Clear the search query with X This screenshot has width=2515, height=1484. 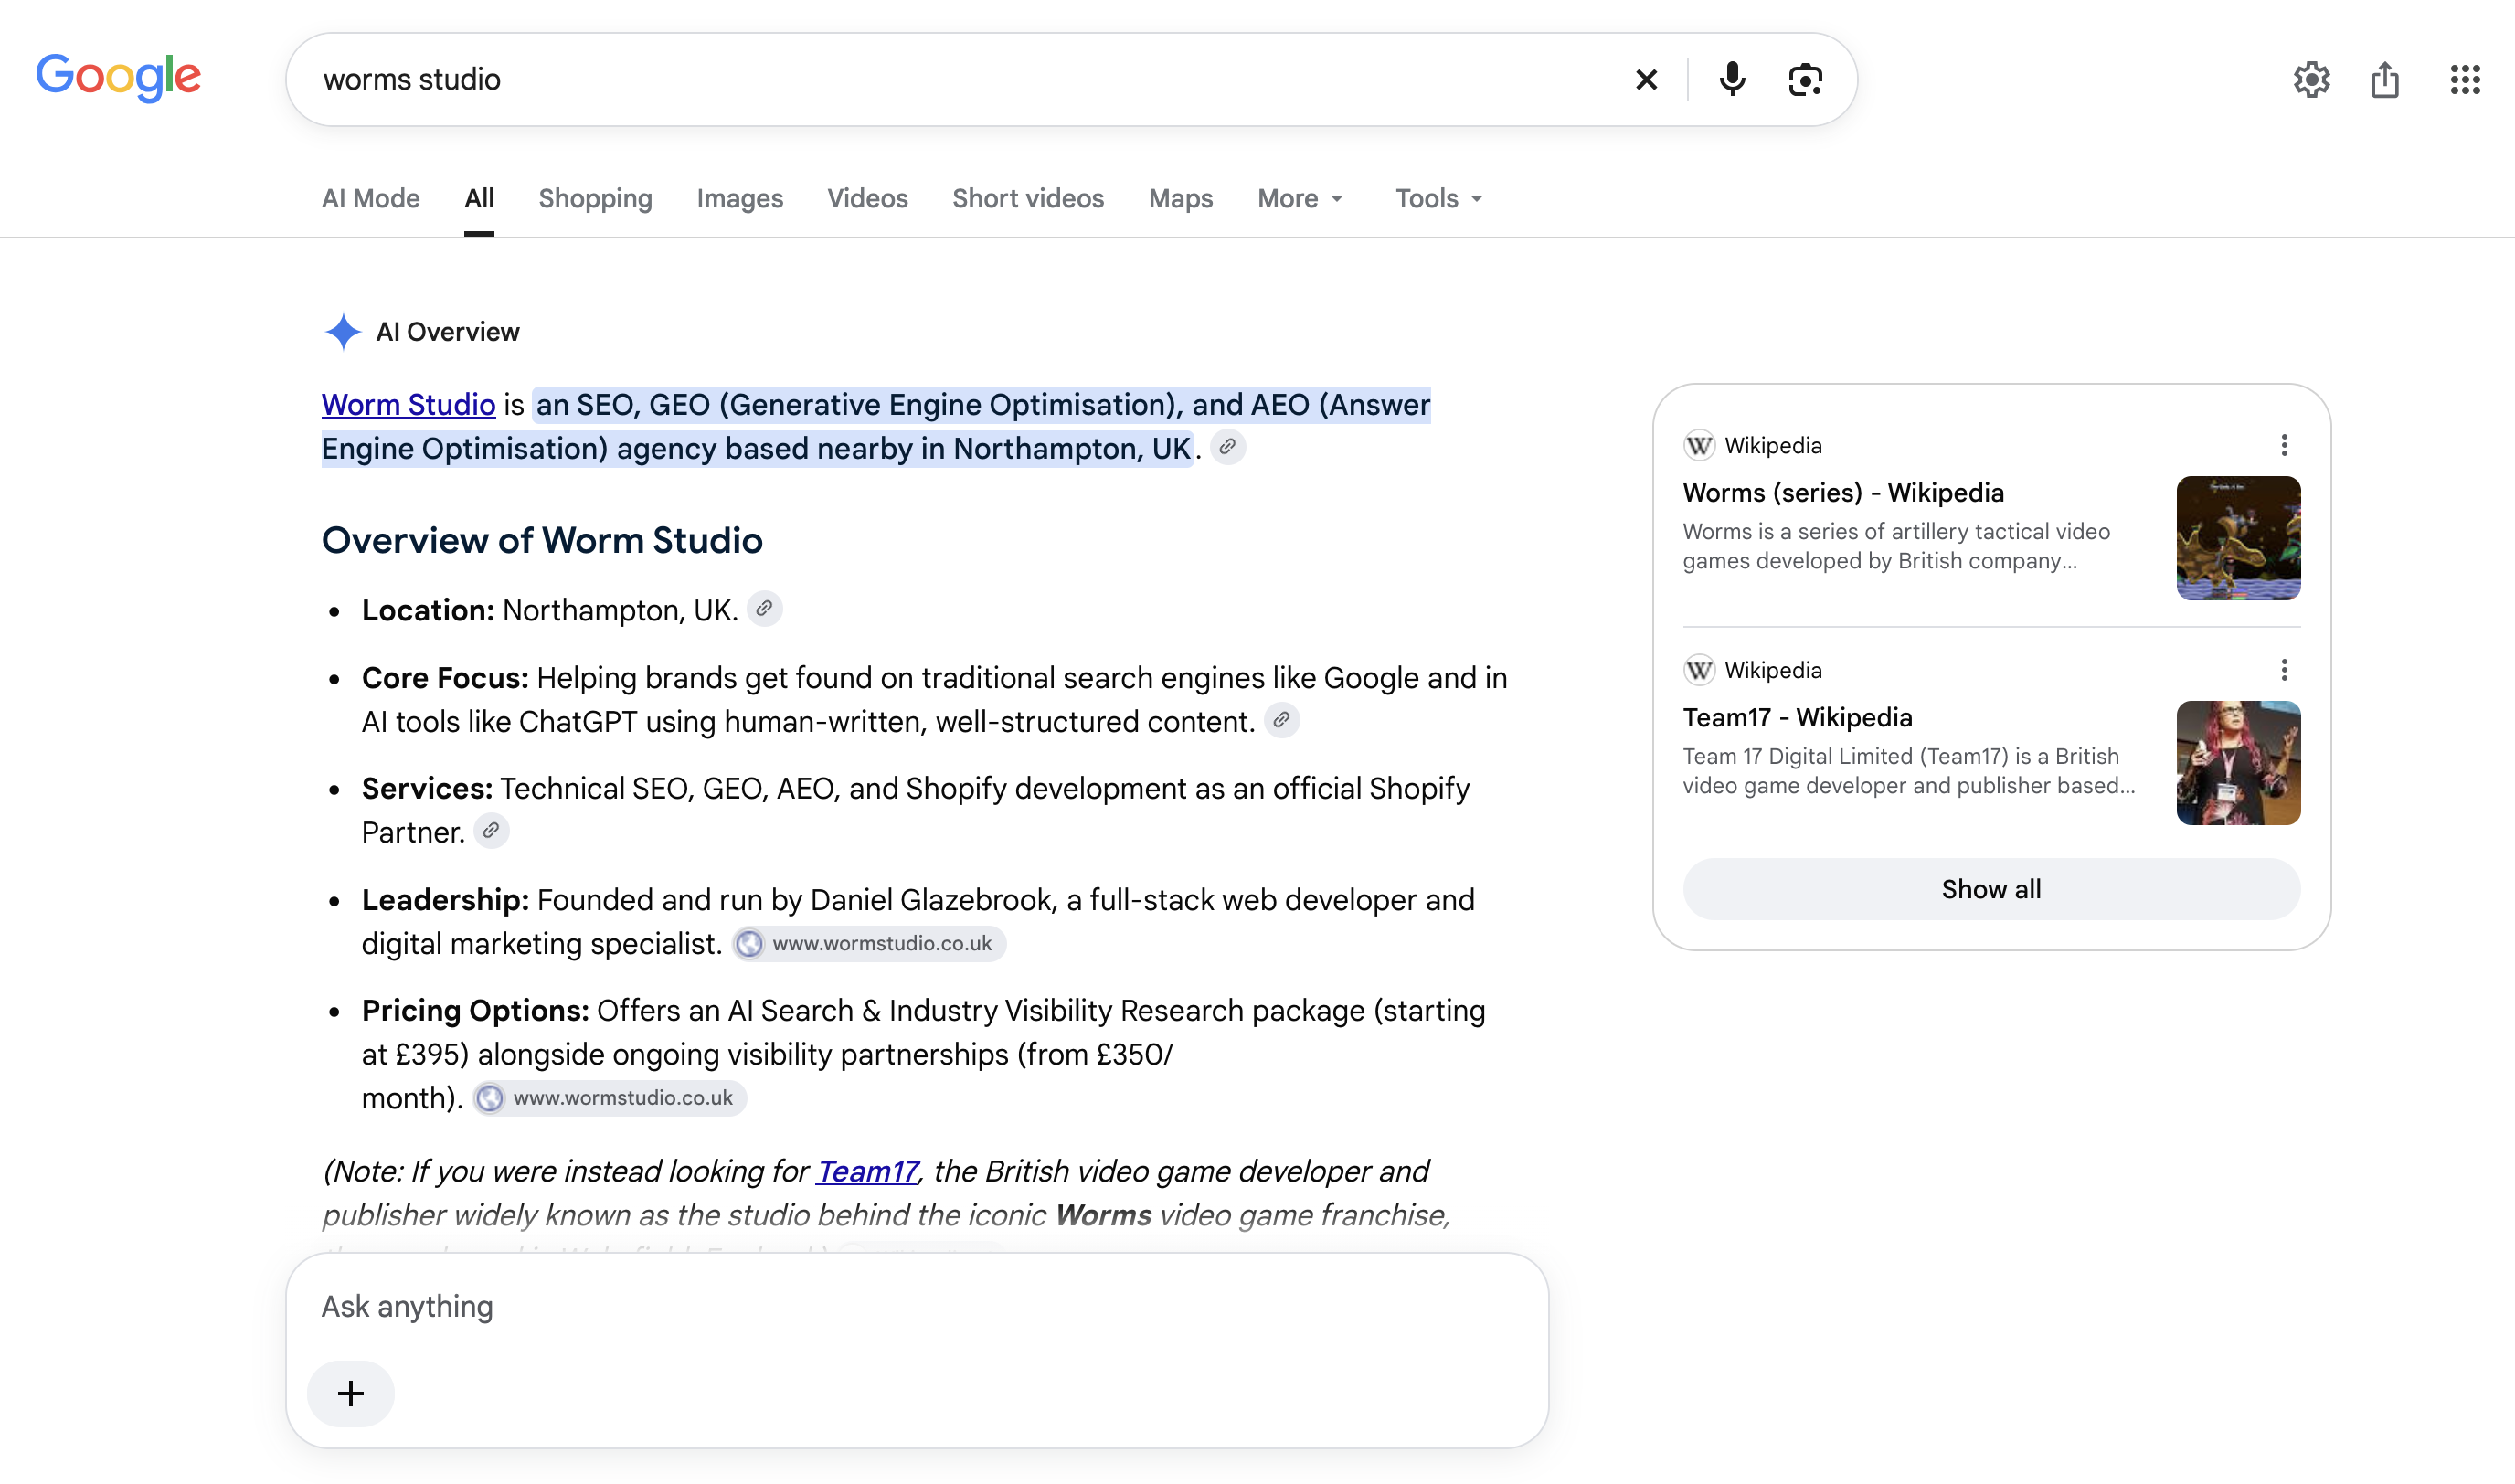(1646, 79)
